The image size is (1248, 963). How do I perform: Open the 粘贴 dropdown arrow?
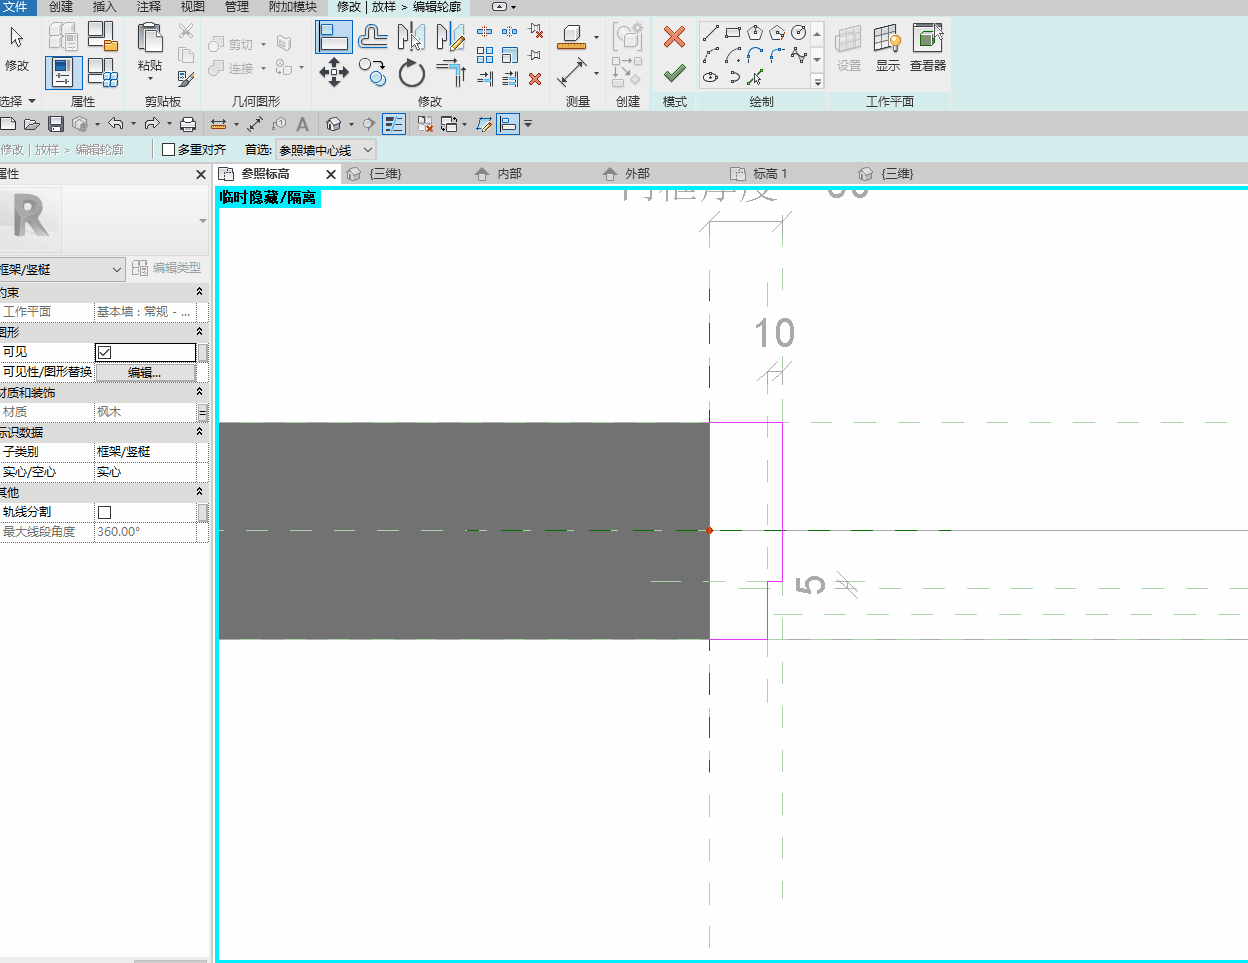coord(150,78)
